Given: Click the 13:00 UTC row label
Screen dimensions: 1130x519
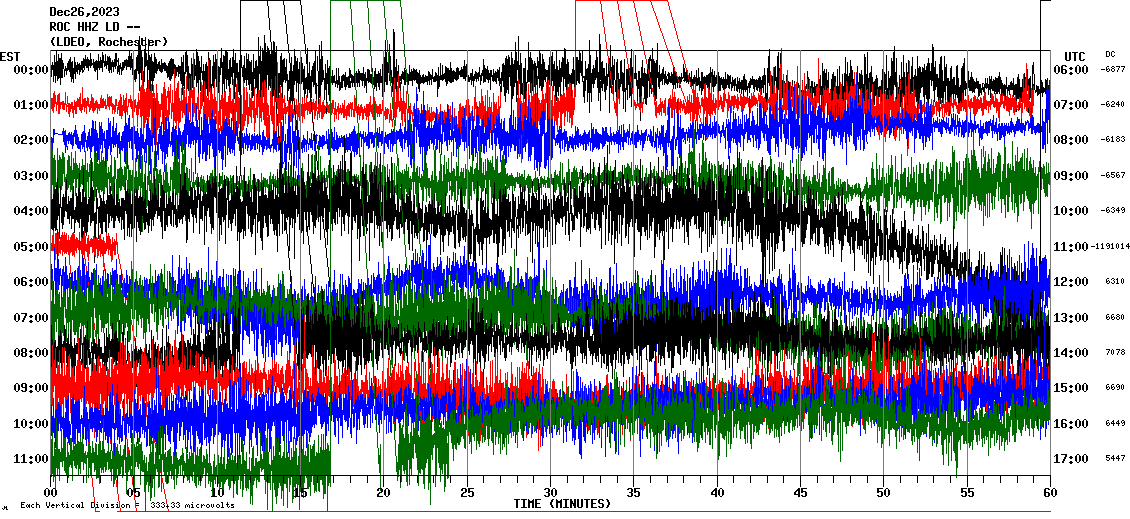Looking at the screenshot, I should point(1072,317).
